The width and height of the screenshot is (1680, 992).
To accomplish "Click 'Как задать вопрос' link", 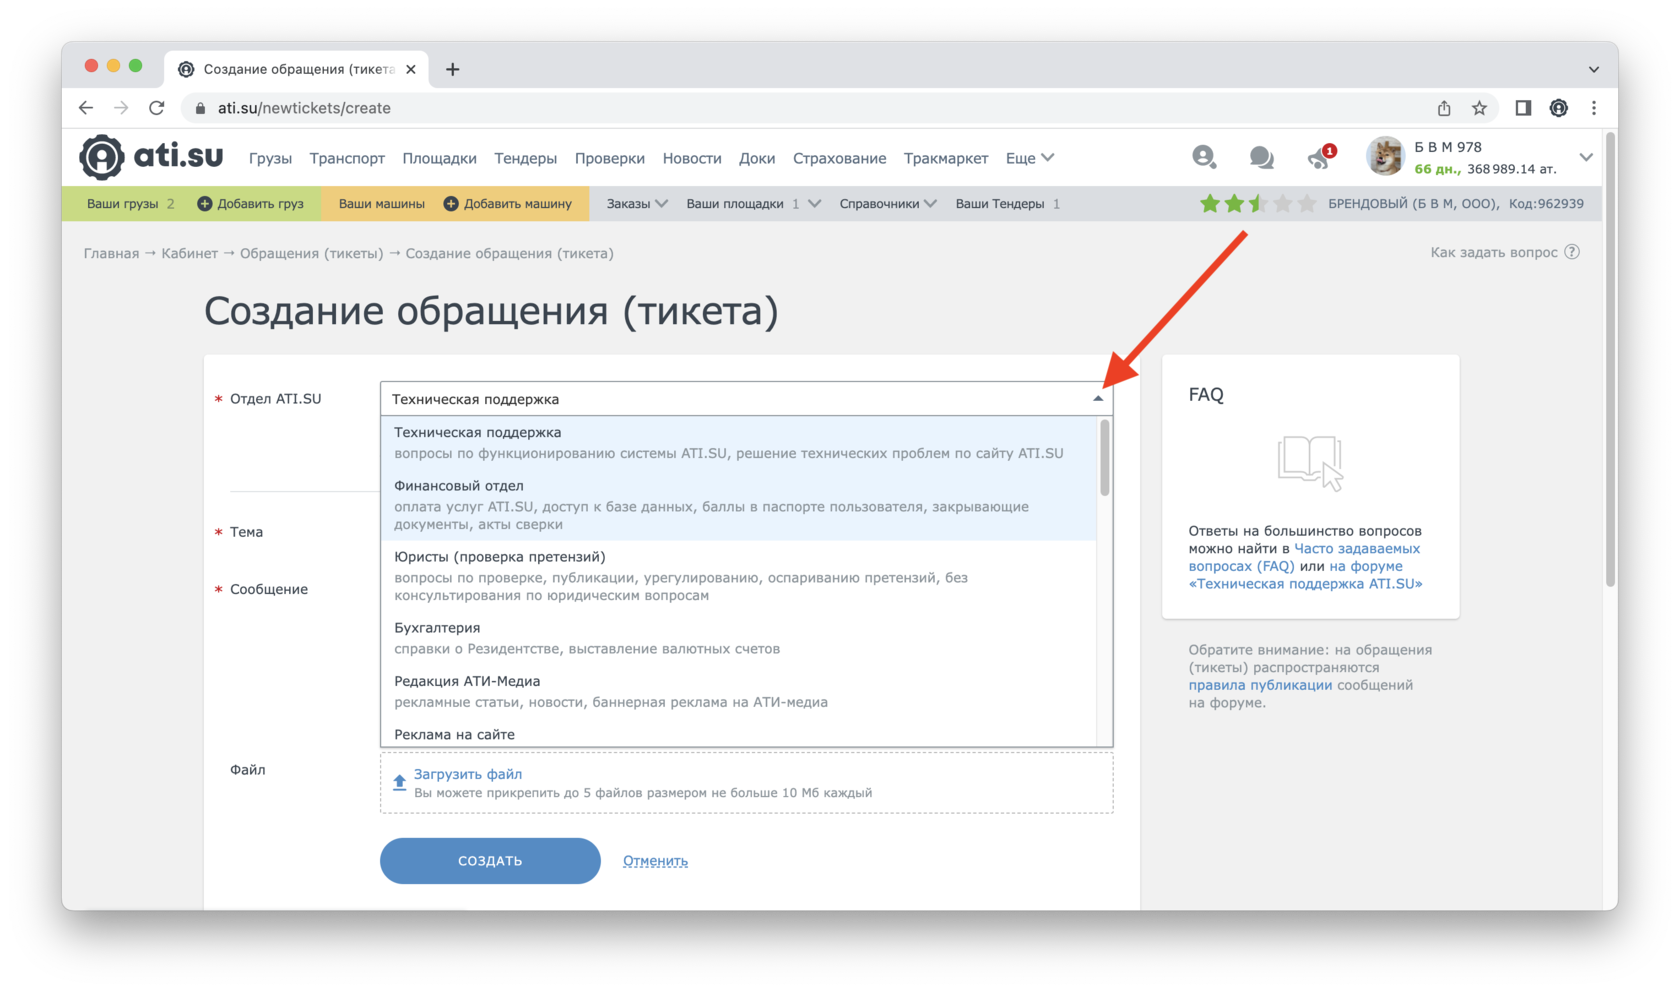I will (1494, 252).
